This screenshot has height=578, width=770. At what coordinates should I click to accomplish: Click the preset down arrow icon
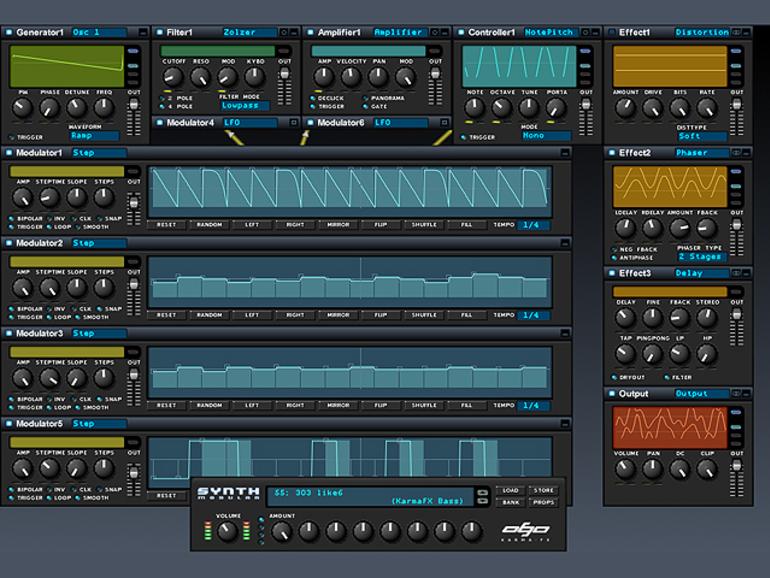pyautogui.click(x=483, y=501)
